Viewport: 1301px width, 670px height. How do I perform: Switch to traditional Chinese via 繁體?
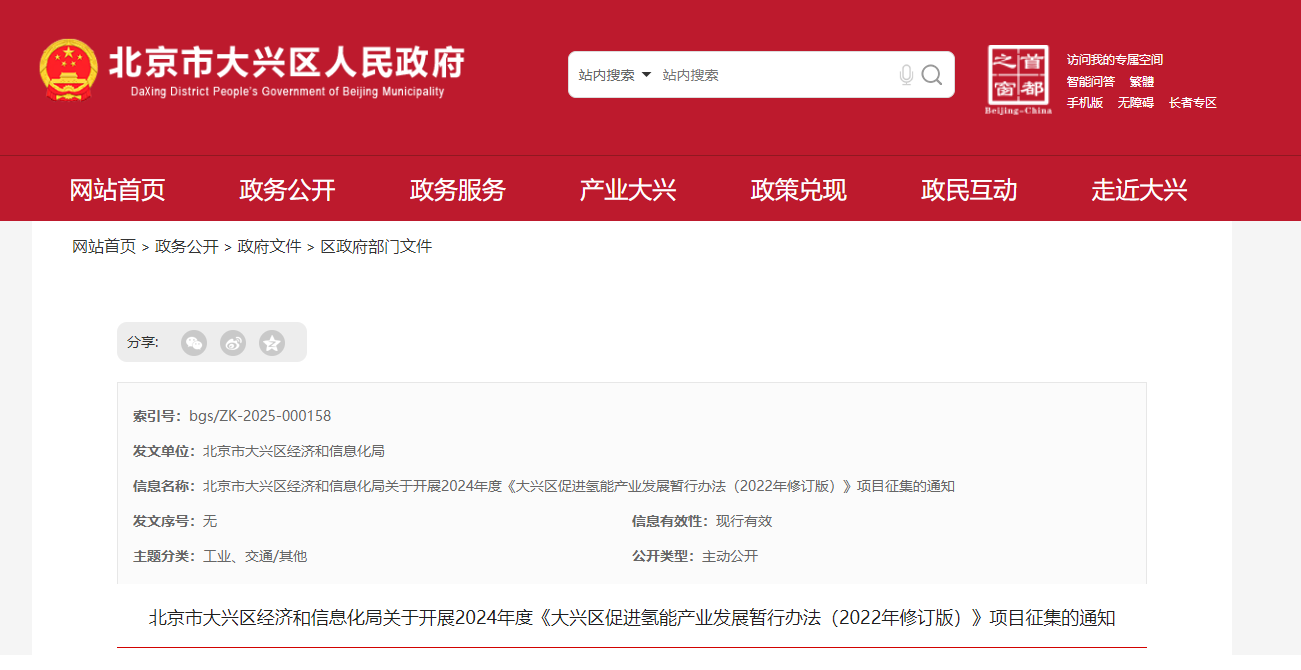pos(1141,82)
